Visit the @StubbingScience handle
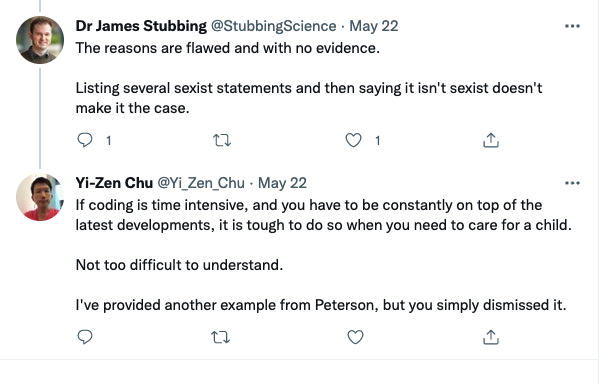Image resolution: width=611 pixels, height=384 pixels. [274, 26]
